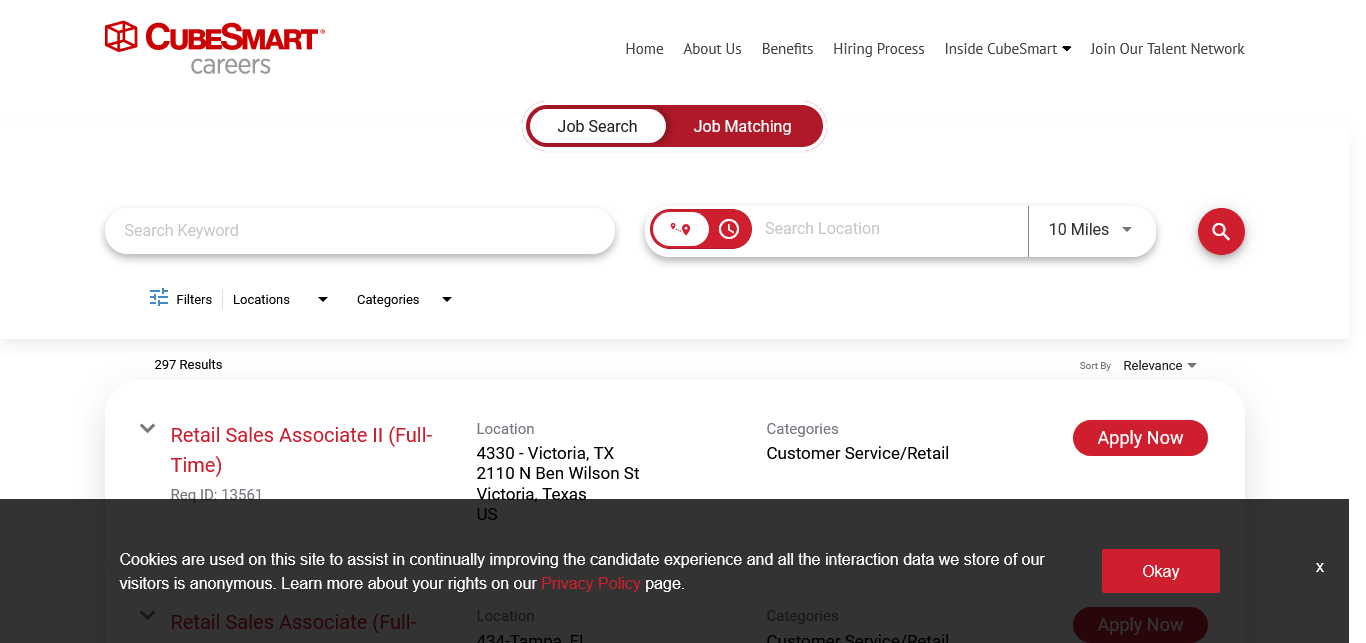1366x643 pixels.
Task: Open the Locations filter dropdown
Action: [280, 299]
